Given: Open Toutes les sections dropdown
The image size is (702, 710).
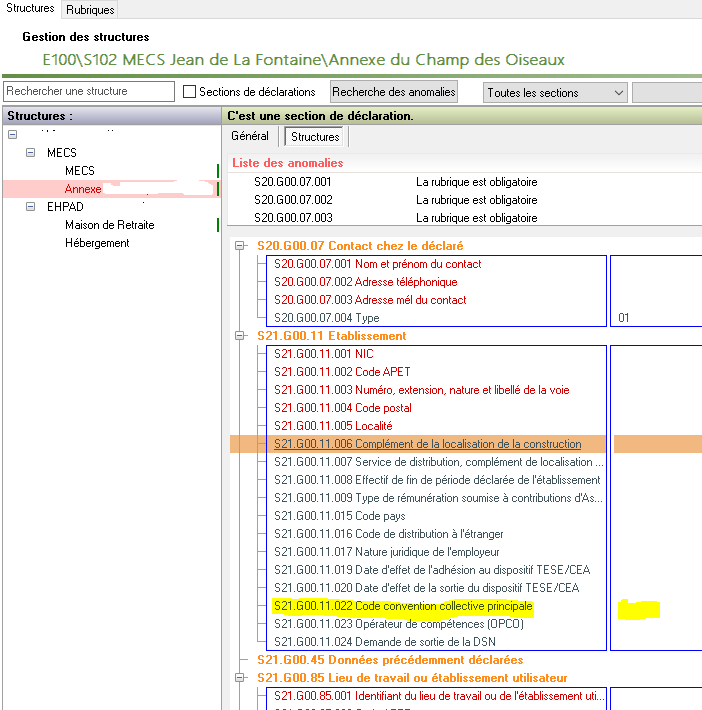Looking at the screenshot, I should point(555,93).
